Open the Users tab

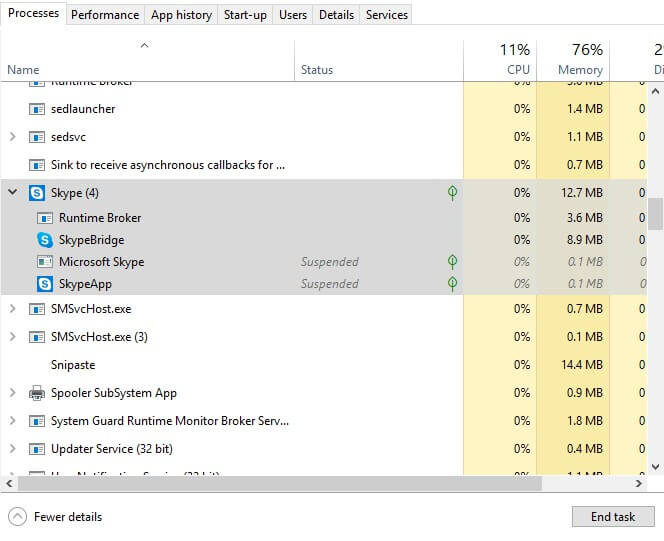(x=293, y=15)
